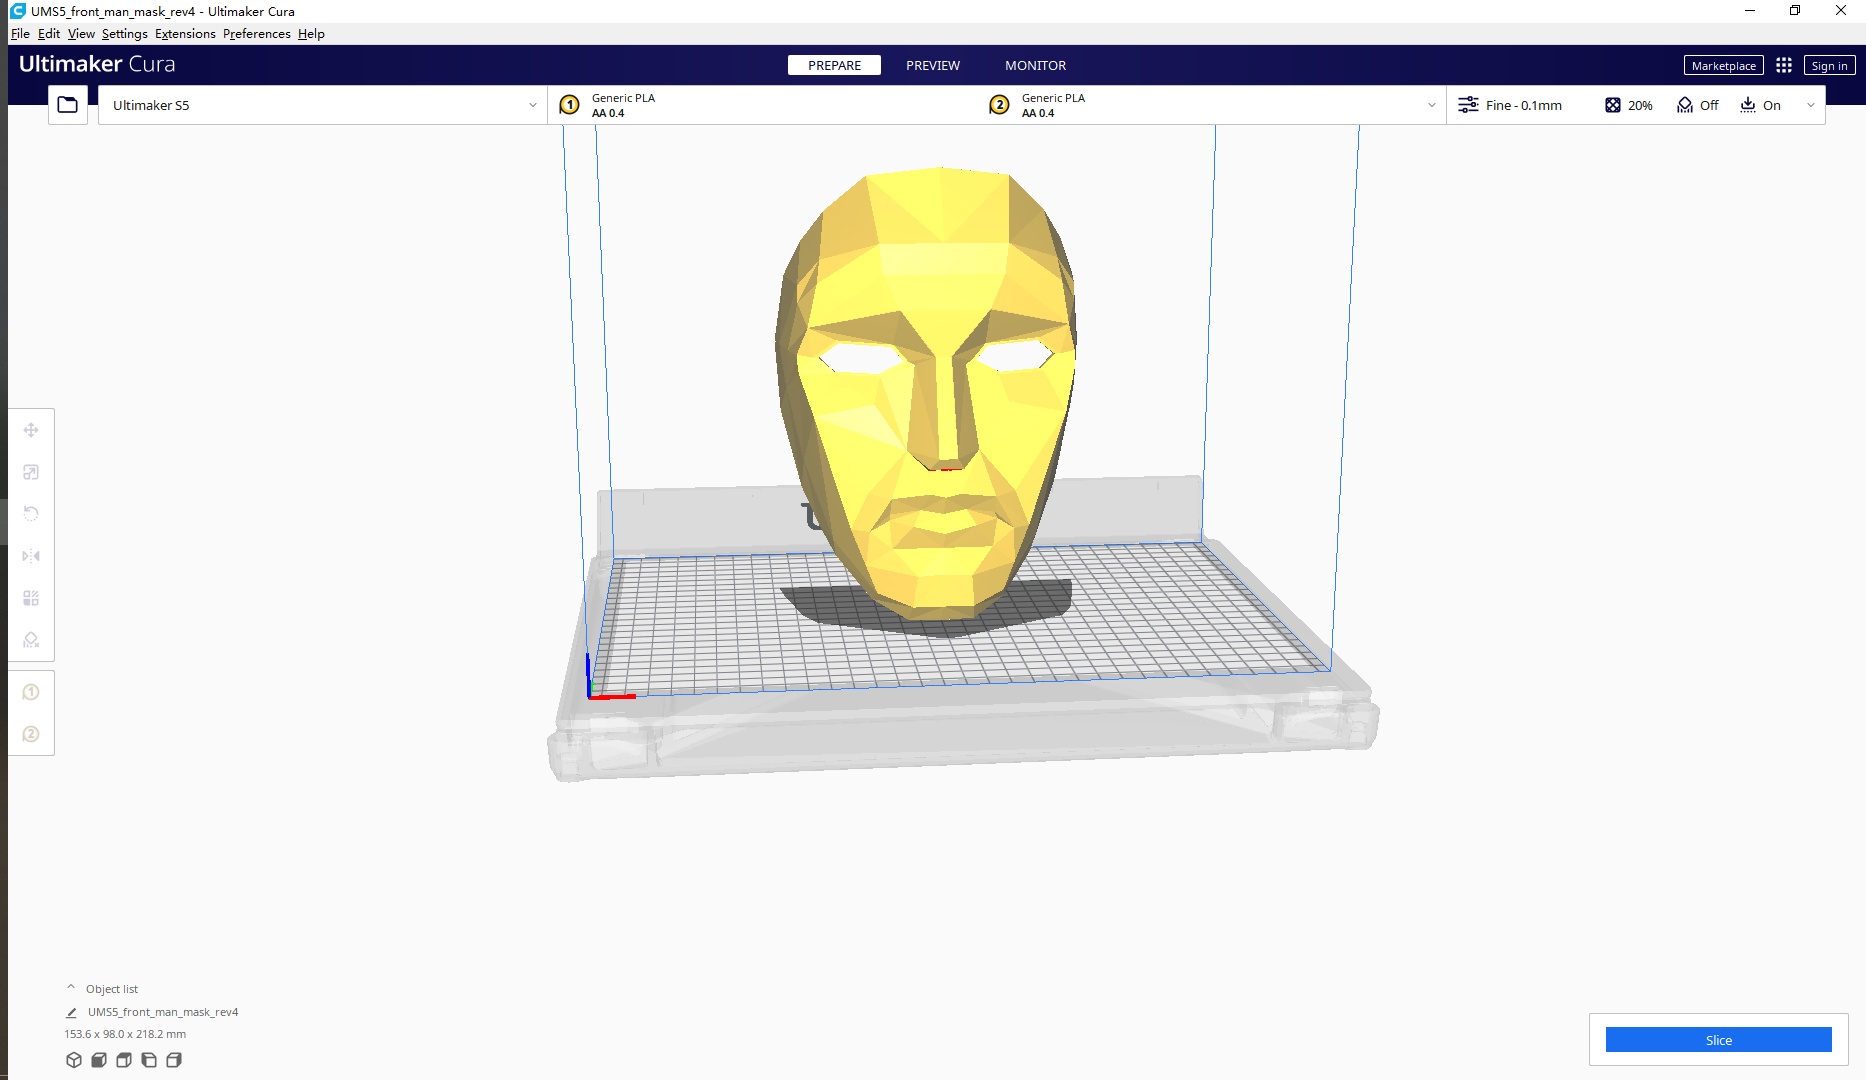
Task: Select the Support Blocker tool
Action: tap(31, 640)
